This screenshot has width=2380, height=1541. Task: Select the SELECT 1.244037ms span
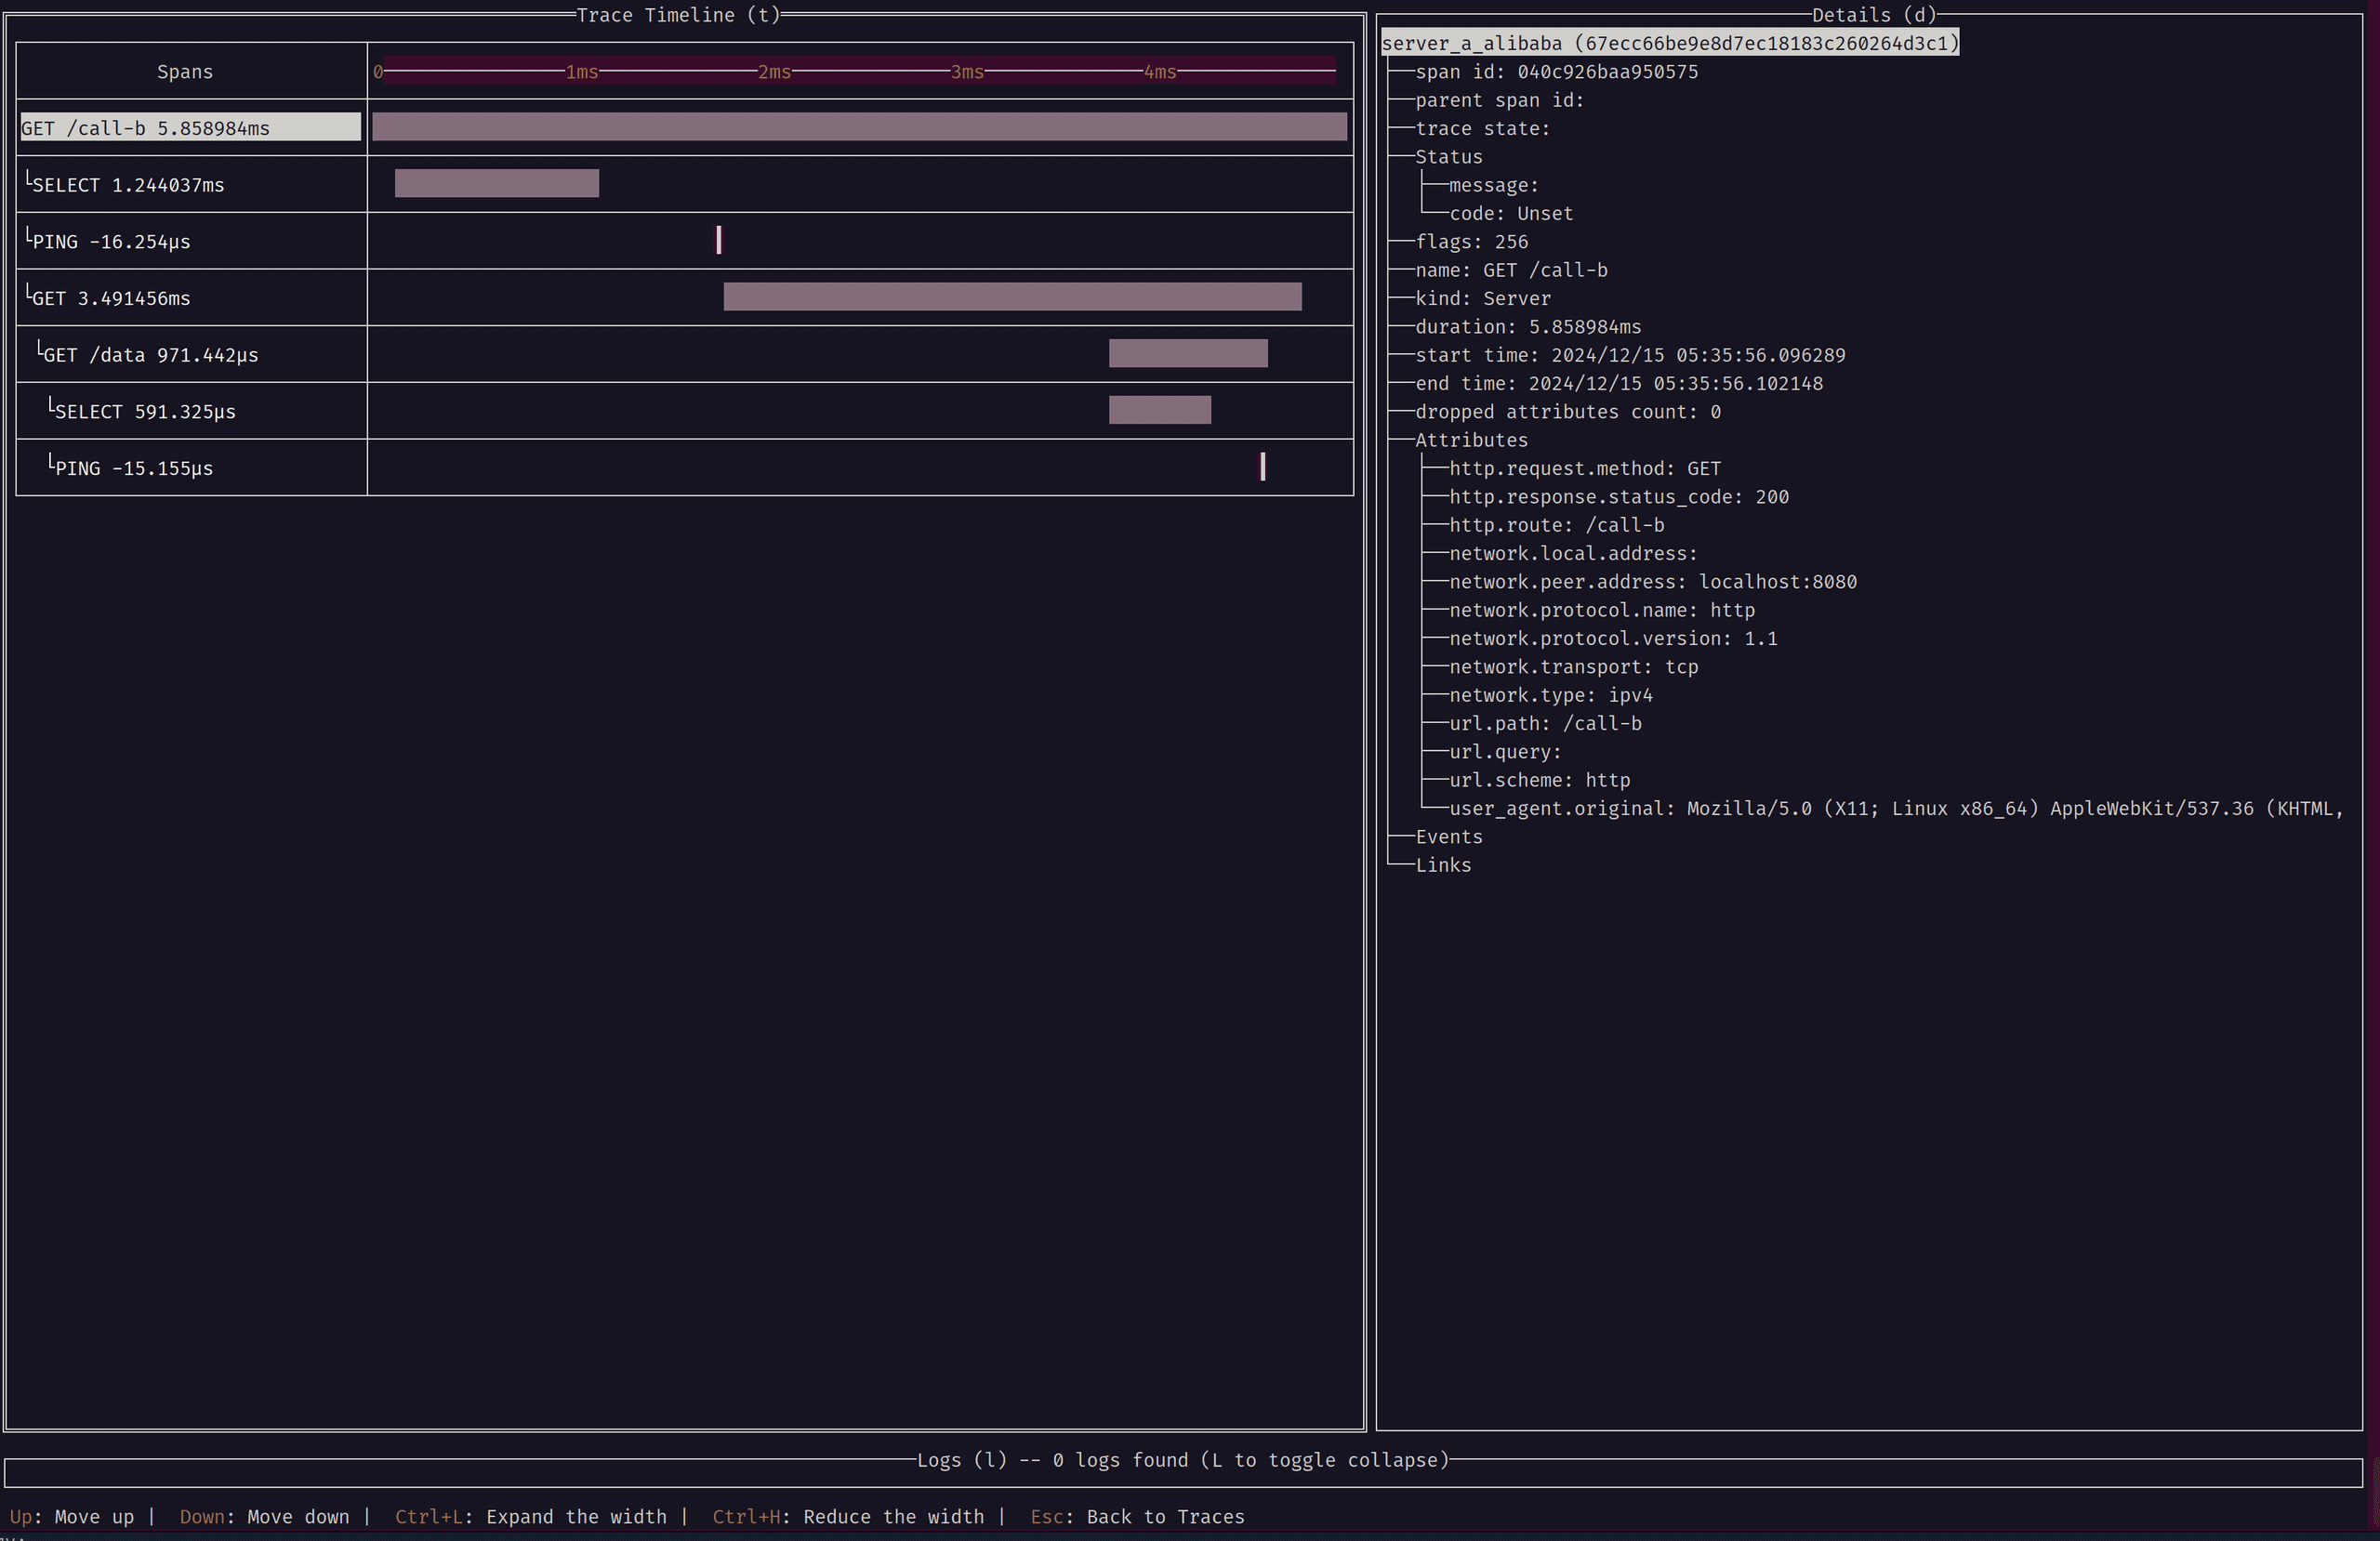(x=128, y=184)
